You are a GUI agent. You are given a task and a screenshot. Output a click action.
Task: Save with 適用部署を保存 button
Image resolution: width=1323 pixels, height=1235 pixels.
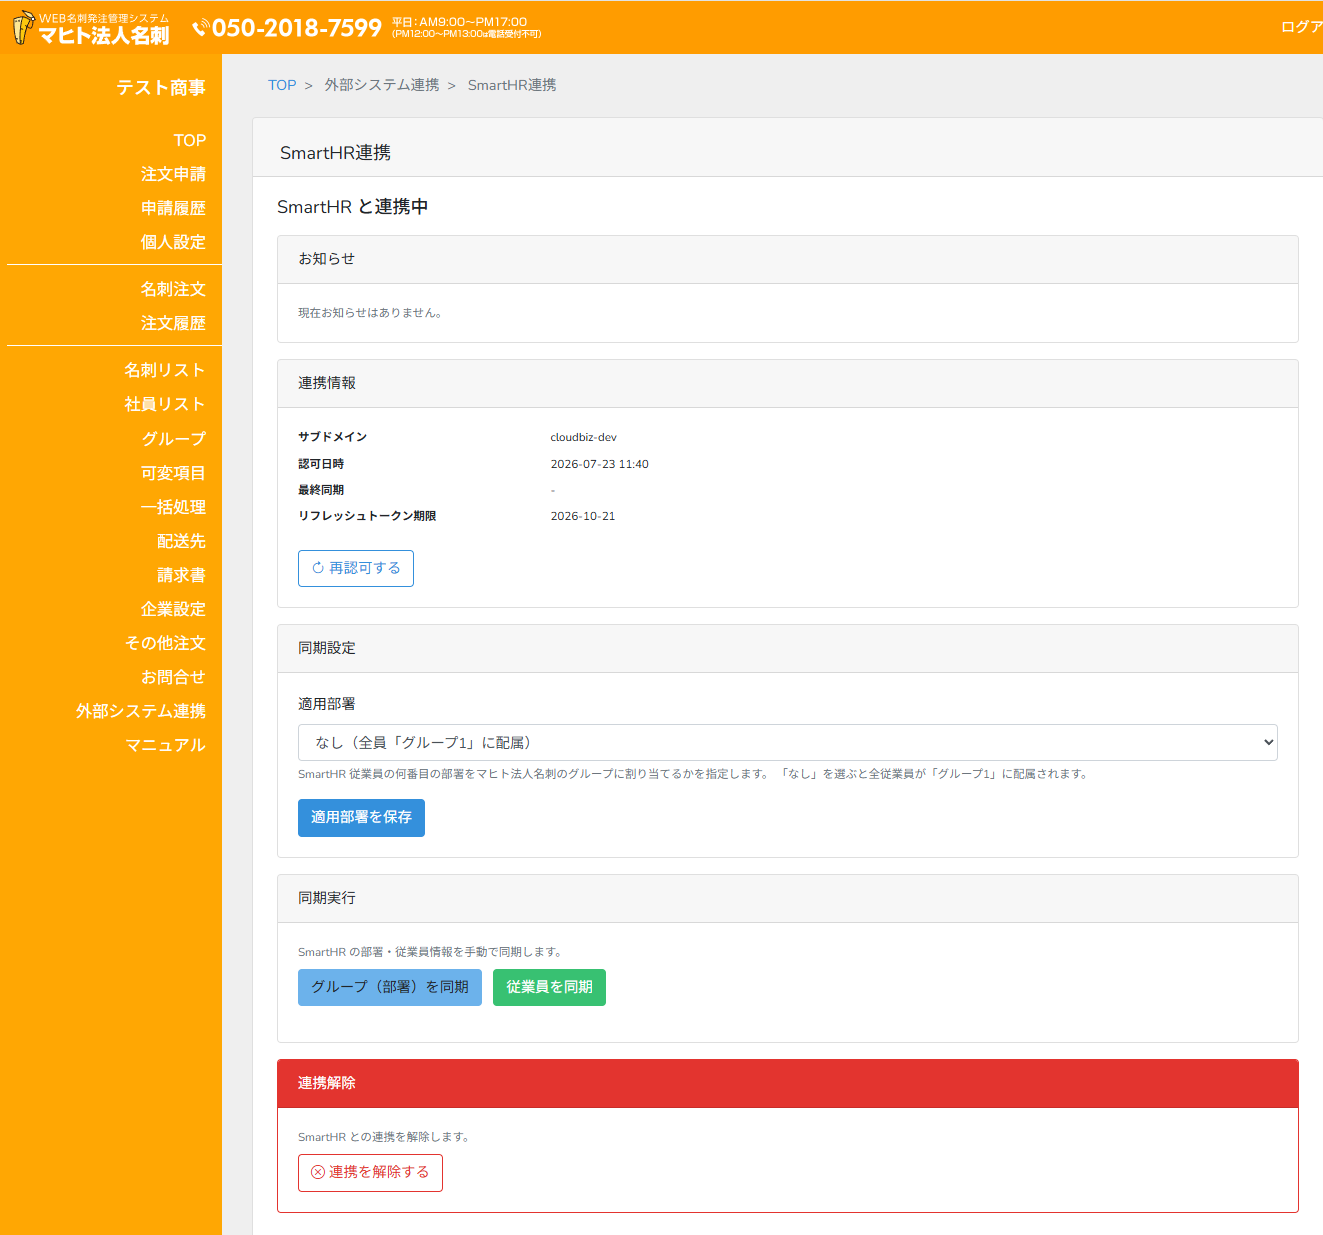[361, 818]
